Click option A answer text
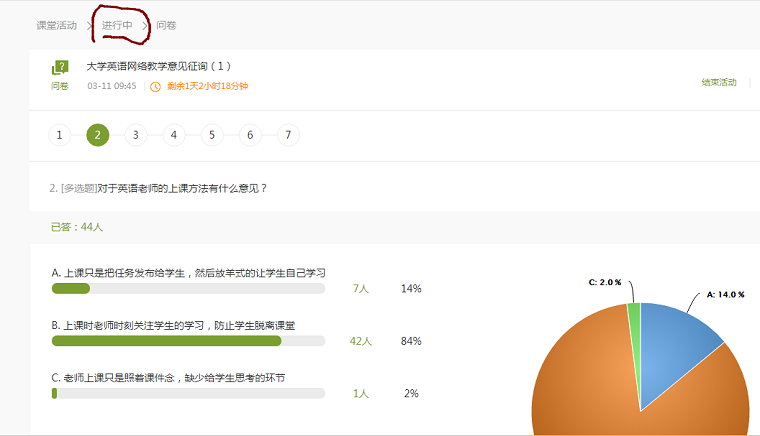The width and height of the screenshot is (760, 436). (x=189, y=273)
